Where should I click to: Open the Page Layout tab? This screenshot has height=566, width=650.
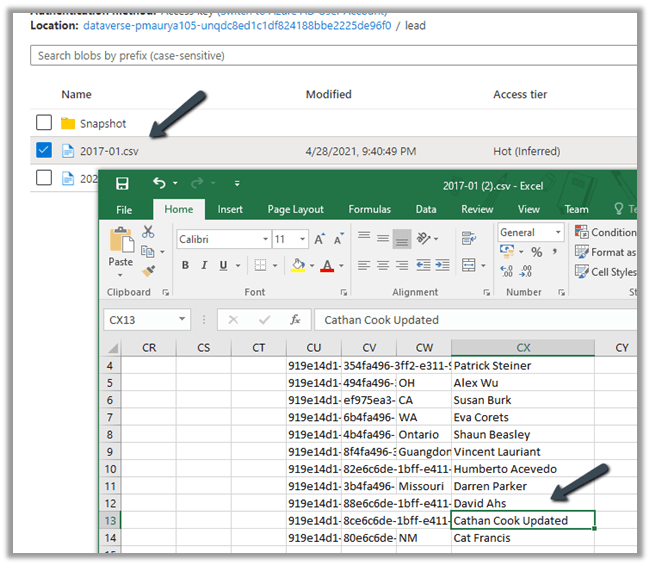click(295, 209)
